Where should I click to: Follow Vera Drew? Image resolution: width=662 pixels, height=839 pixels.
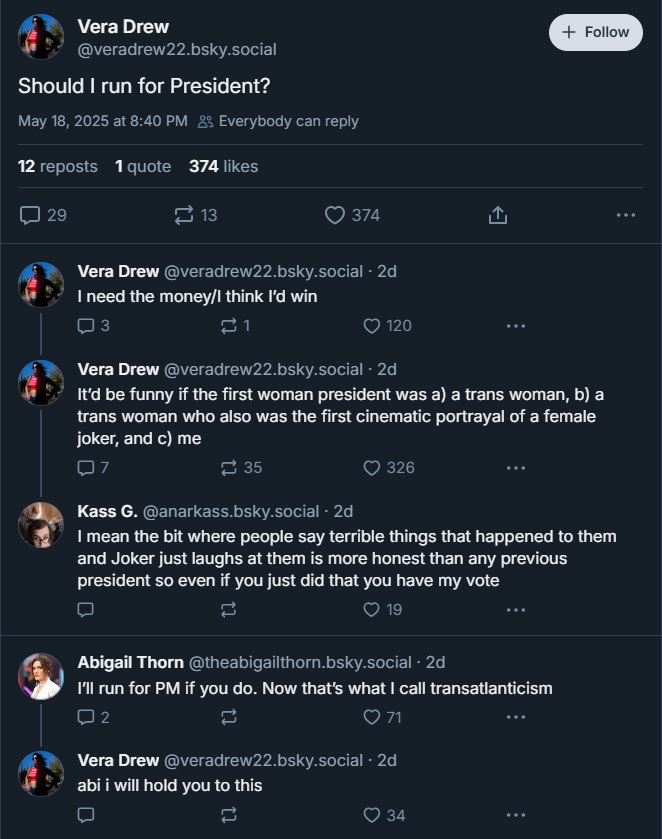pyautogui.click(x=596, y=32)
